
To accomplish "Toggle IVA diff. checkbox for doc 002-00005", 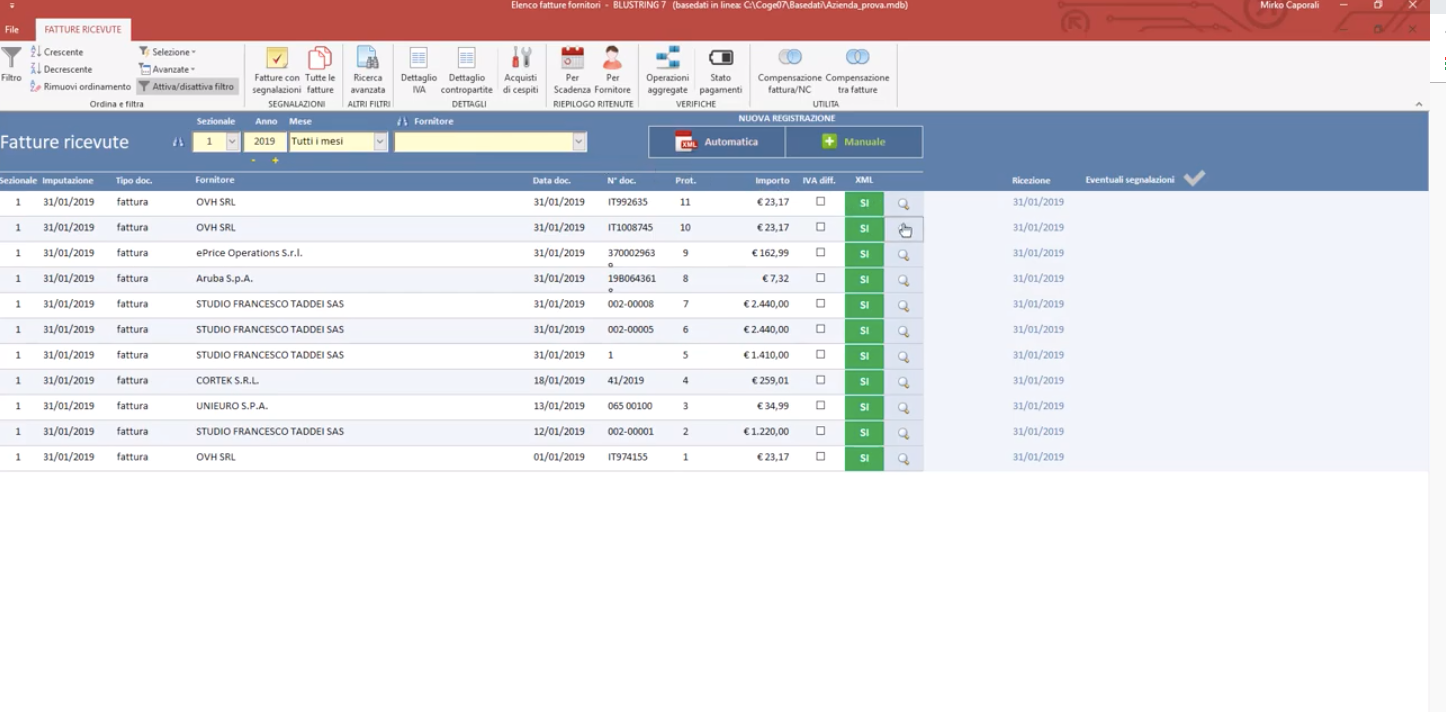I will click(x=821, y=329).
